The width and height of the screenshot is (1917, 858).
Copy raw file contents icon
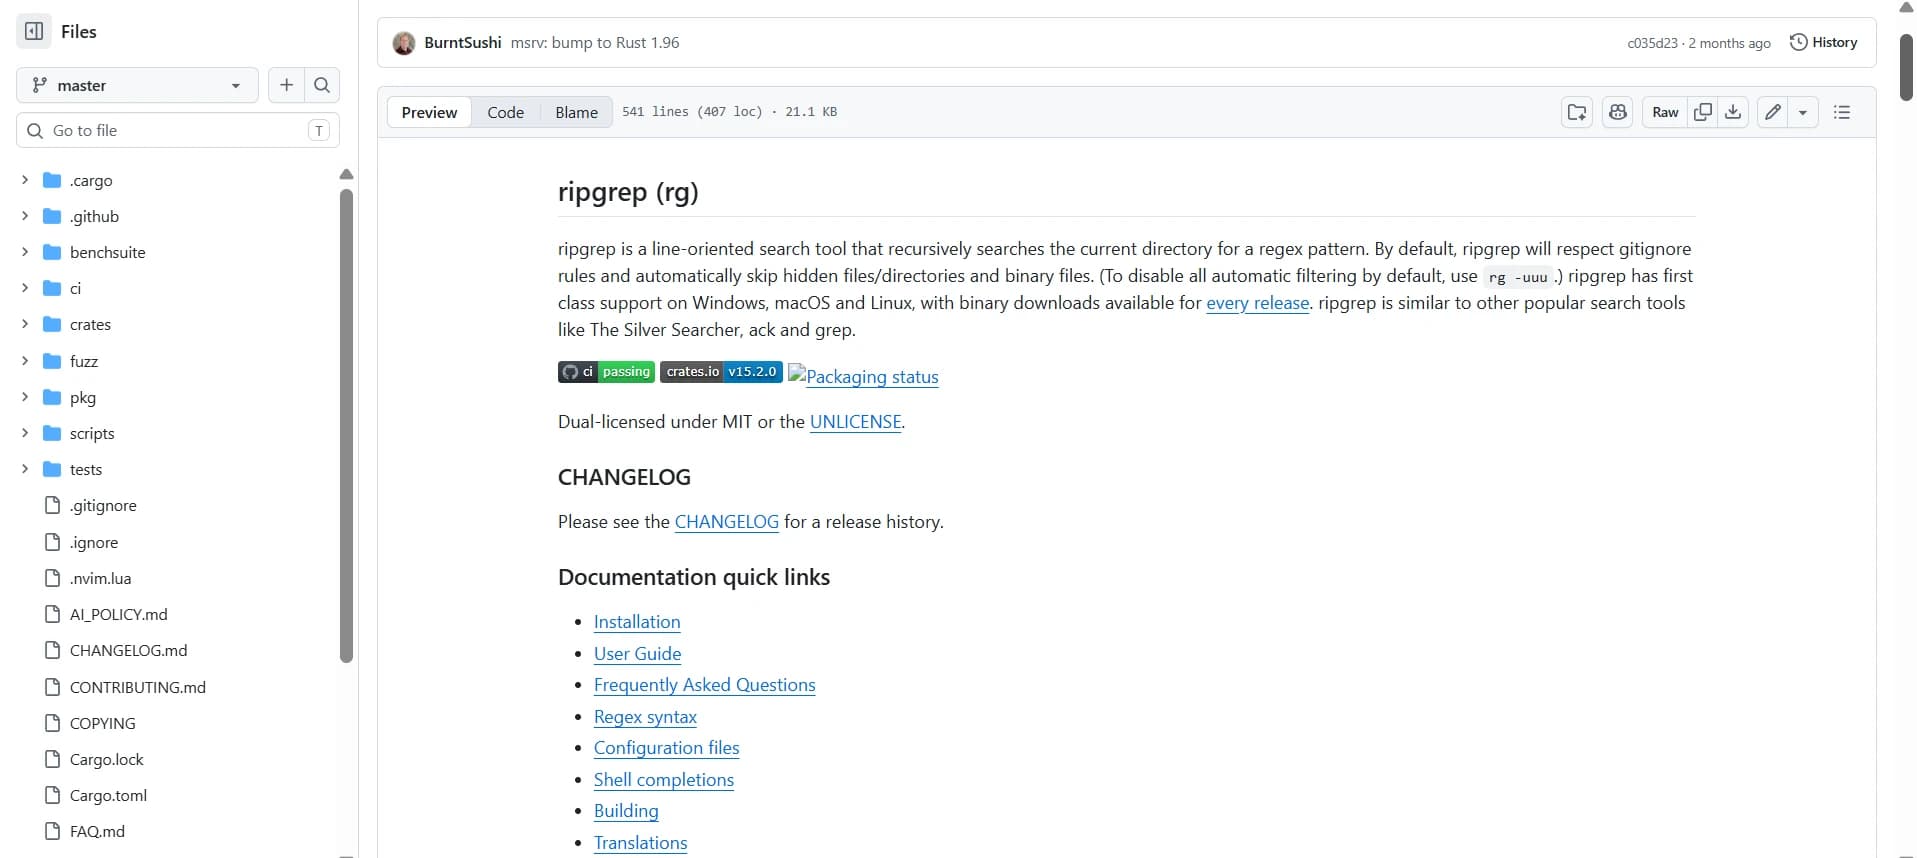click(1703, 112)
